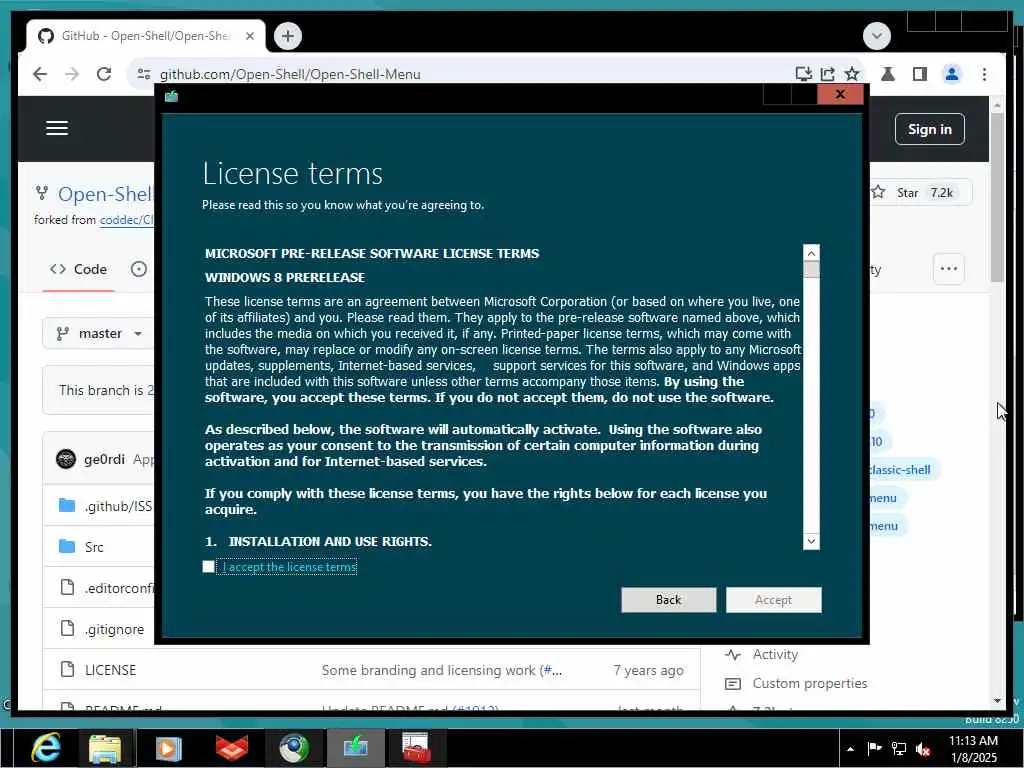The width and height of the screenshot is (1024, 768).
Task: Click the install app icon in address bar
Action: coord(803,74)
